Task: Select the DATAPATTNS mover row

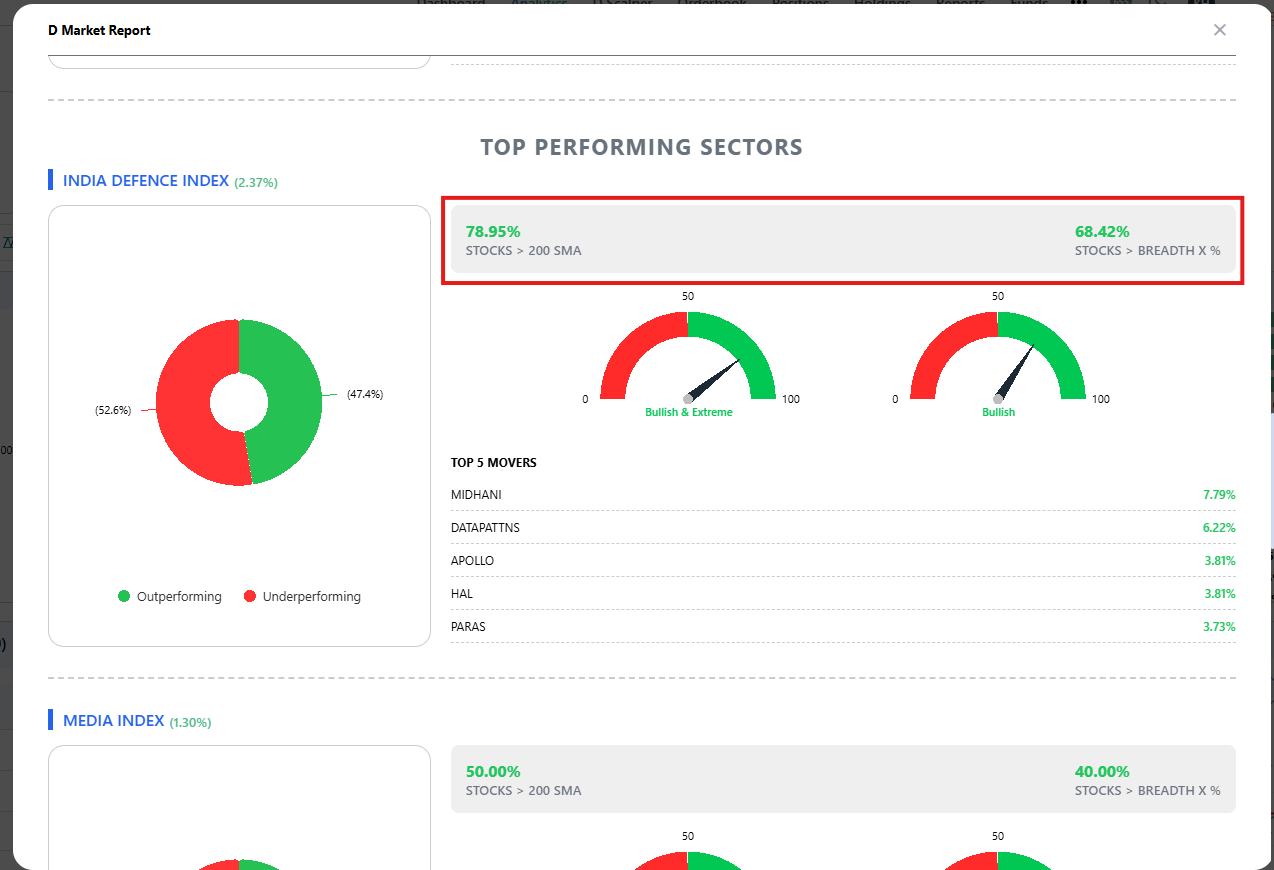Action: [843, 528]
